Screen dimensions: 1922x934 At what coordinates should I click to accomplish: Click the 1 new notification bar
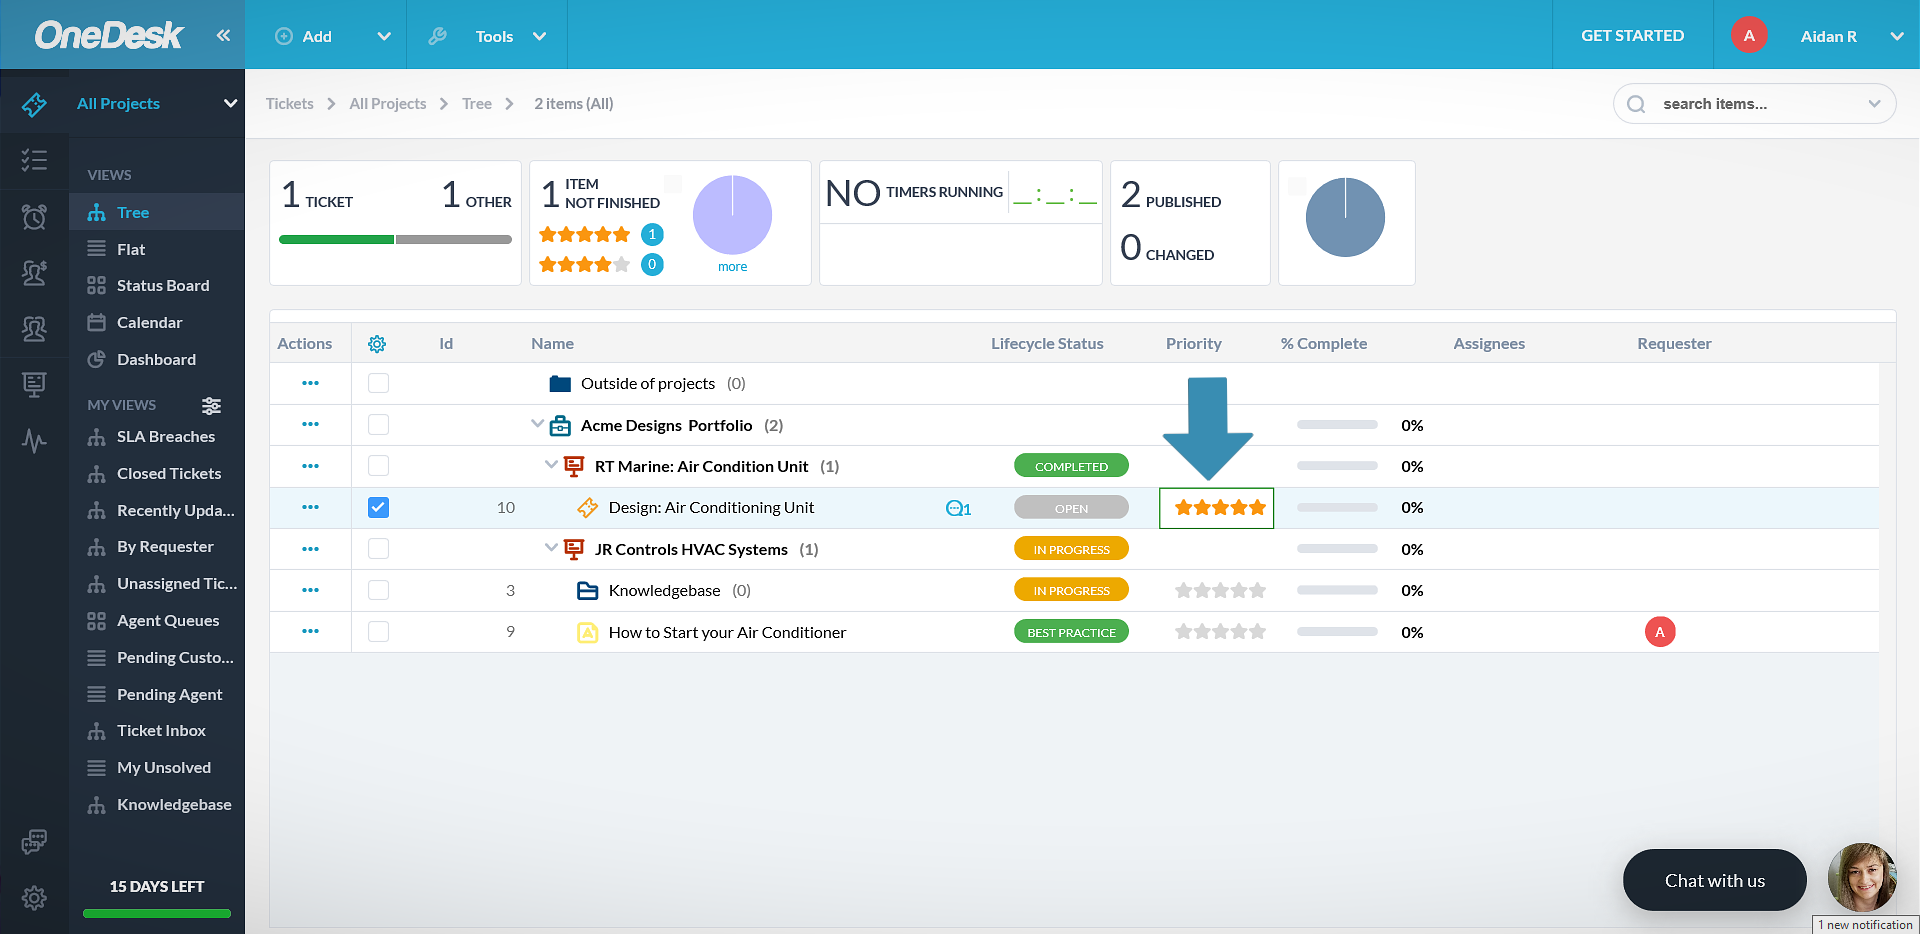tap(1865, 925)
